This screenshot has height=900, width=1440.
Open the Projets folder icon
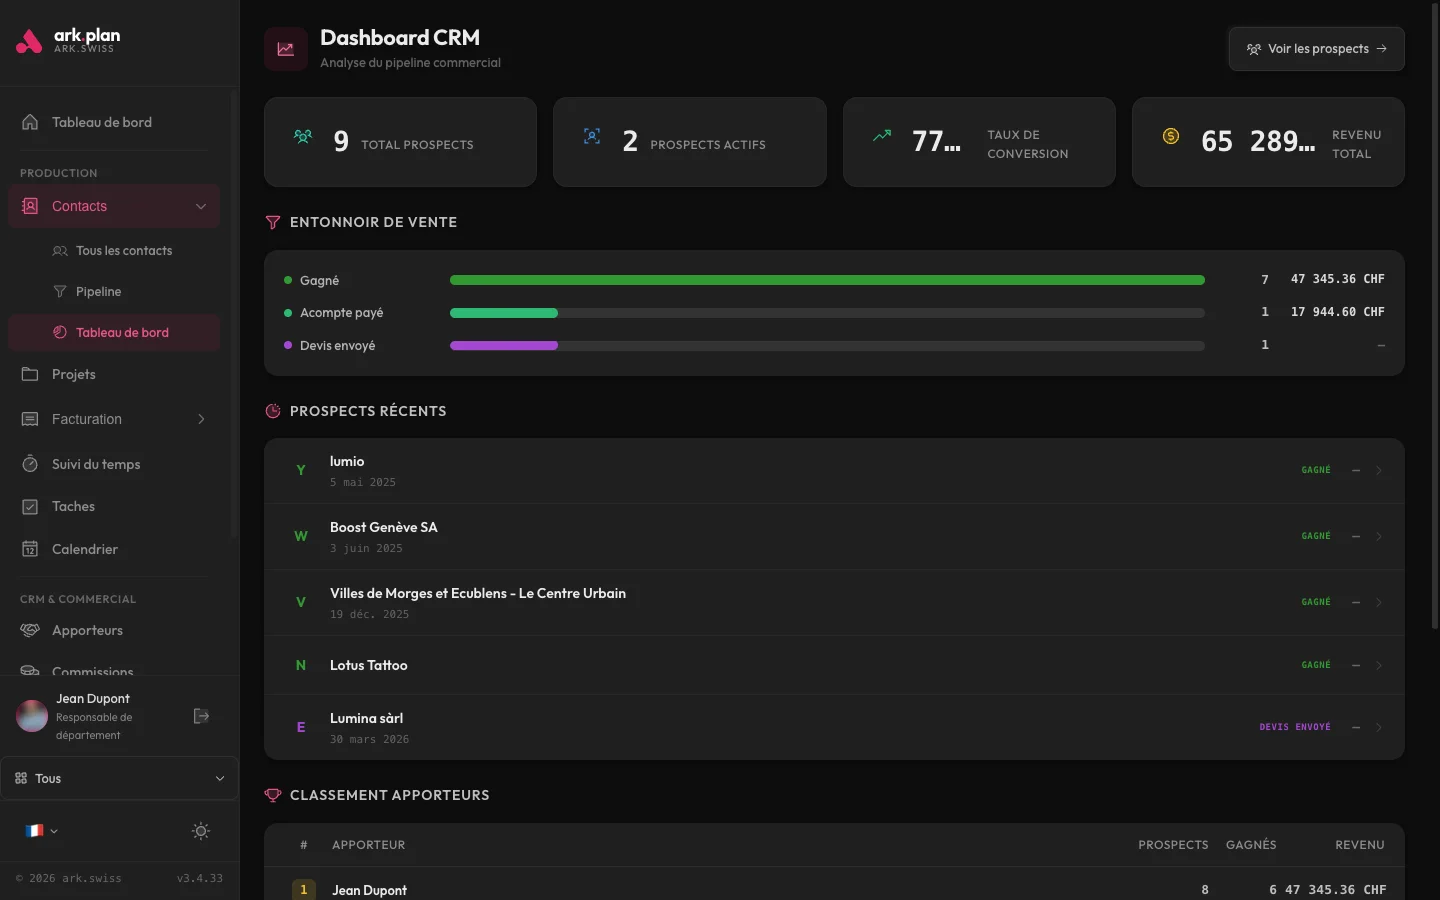[31, 374]
